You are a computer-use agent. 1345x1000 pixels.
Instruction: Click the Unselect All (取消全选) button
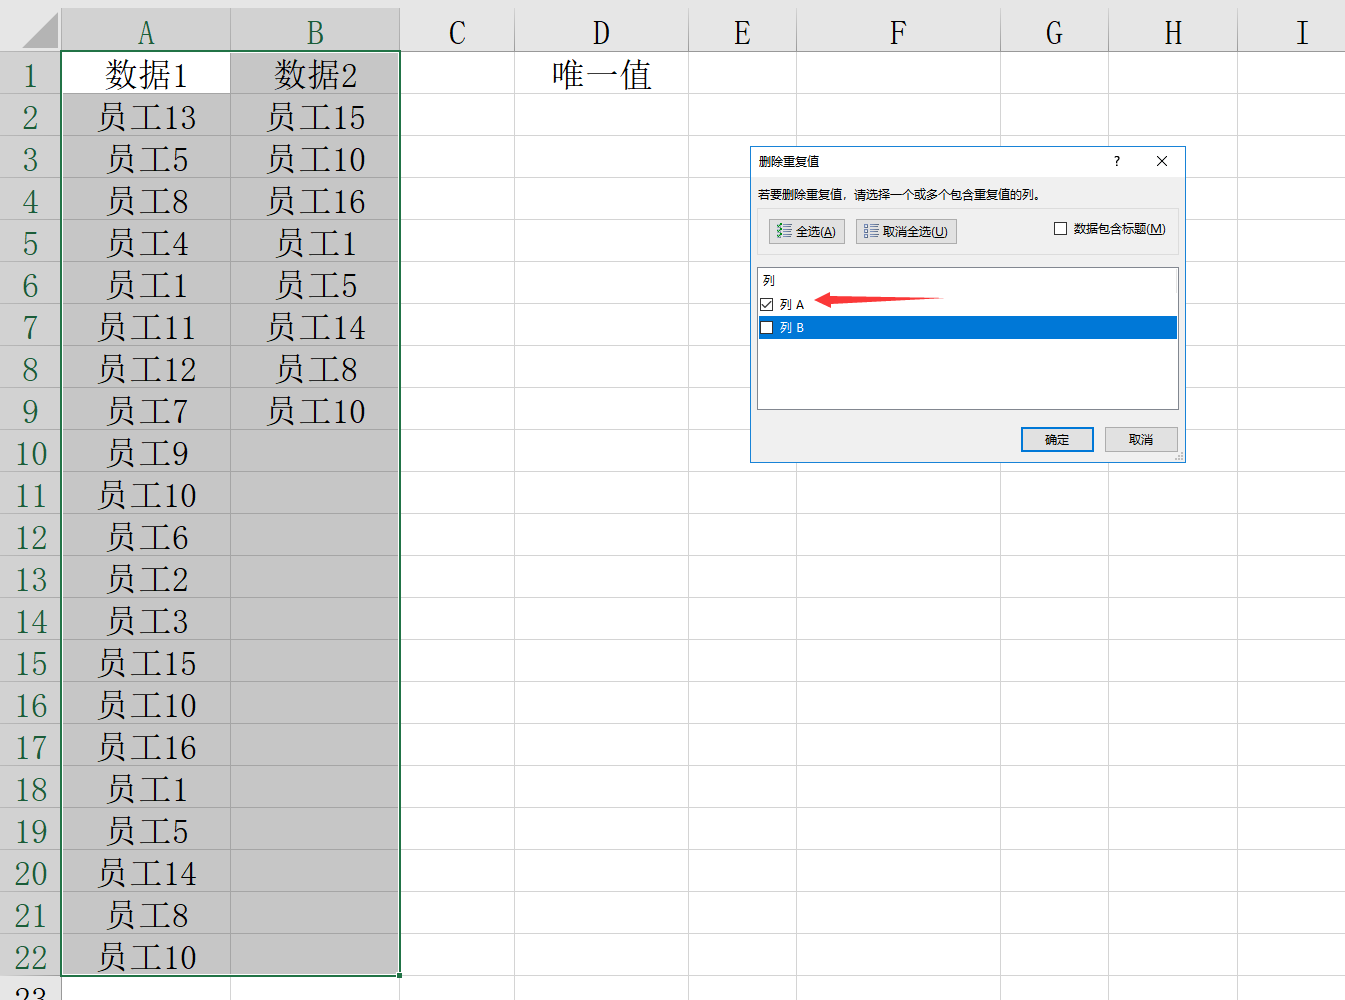pos(906,231)
